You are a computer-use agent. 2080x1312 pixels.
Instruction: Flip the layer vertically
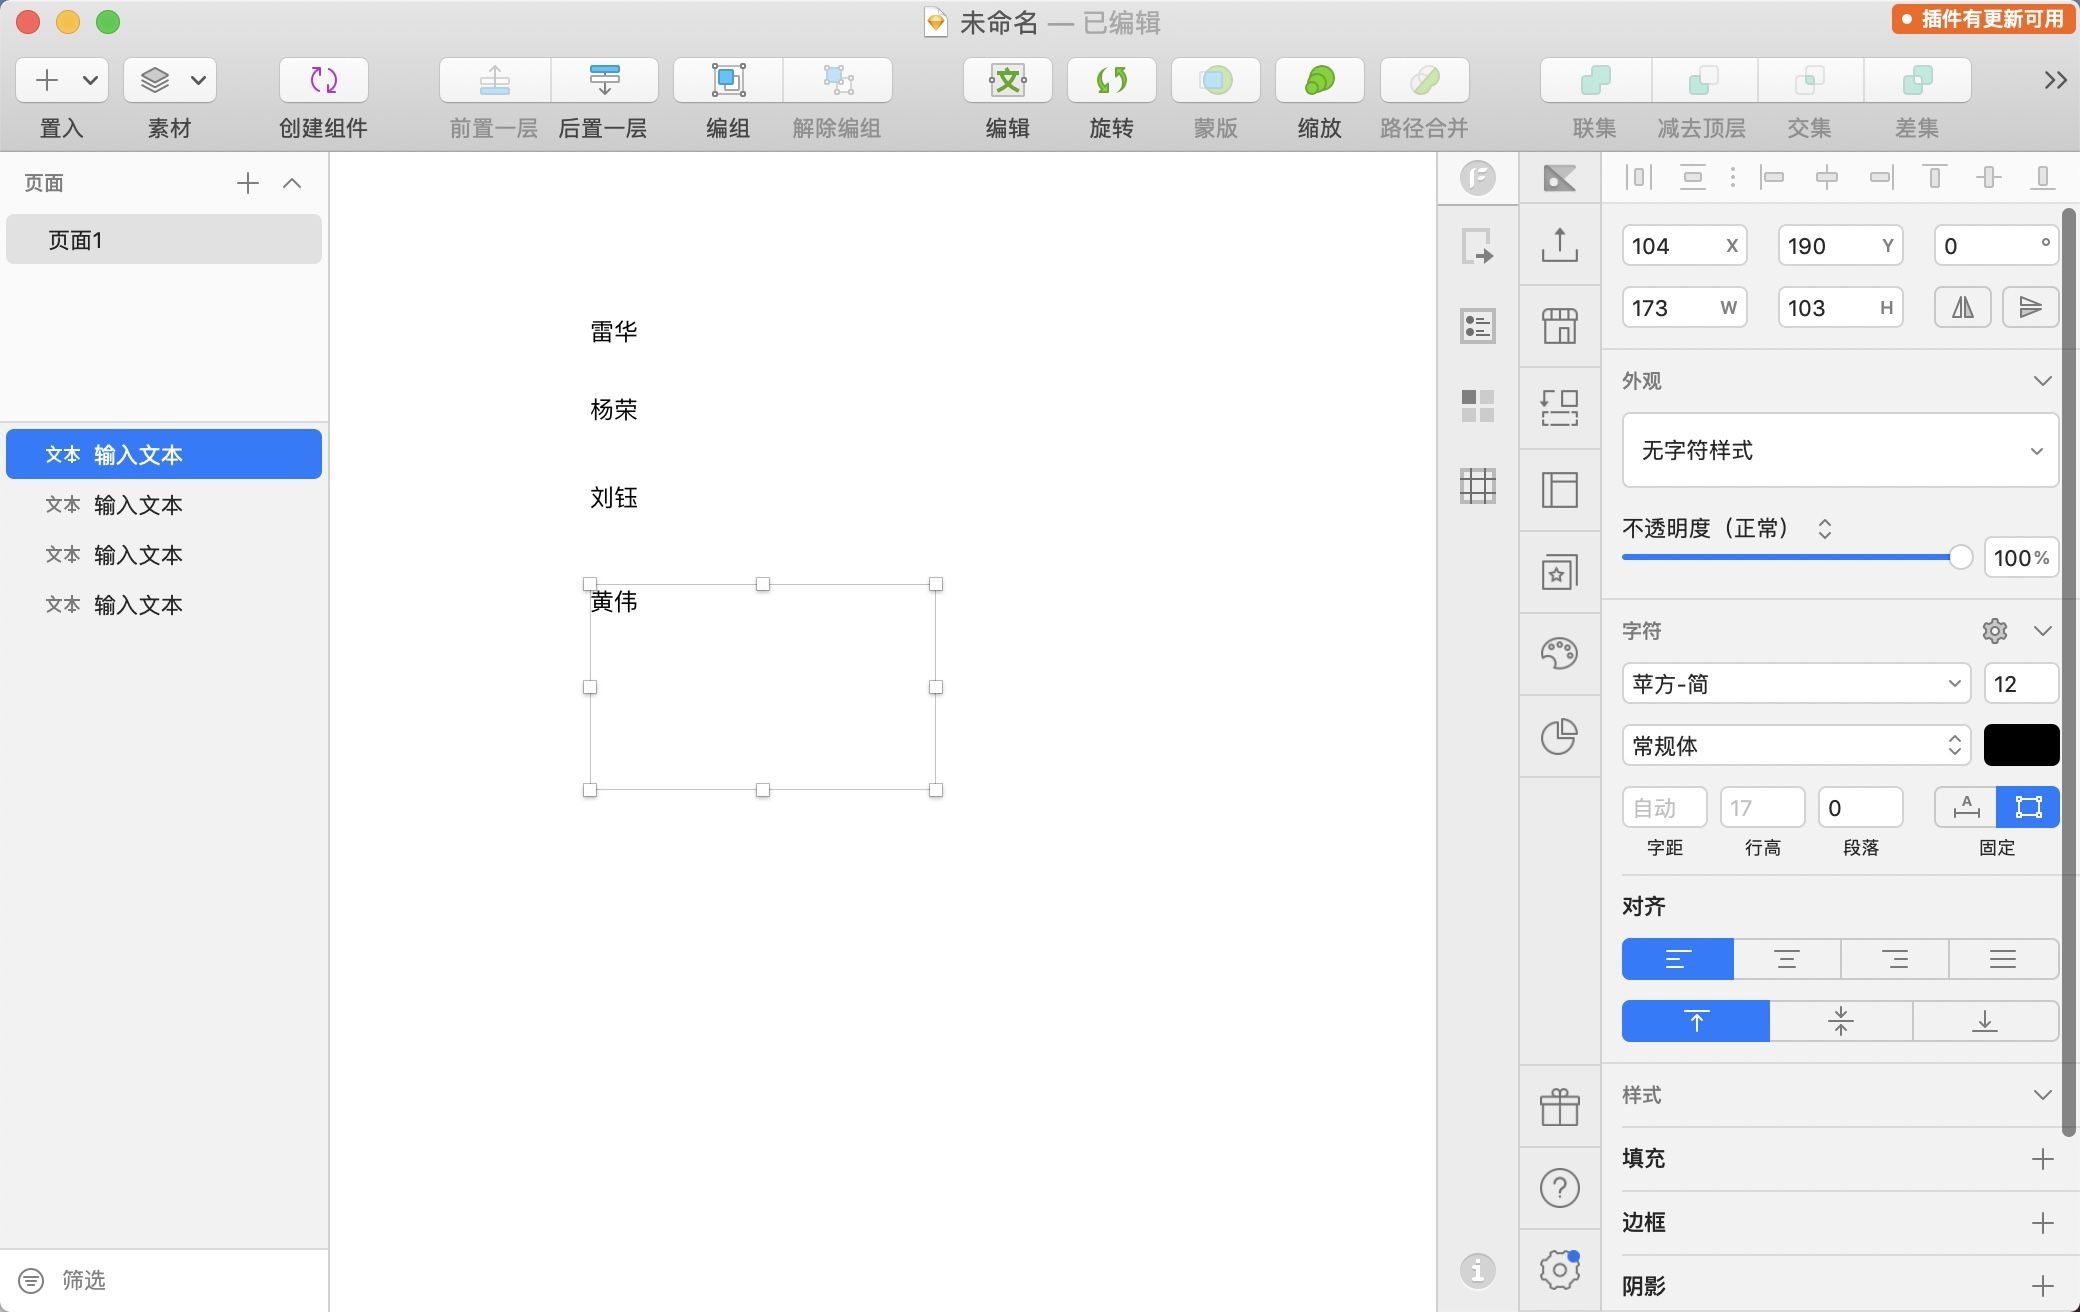click(2031, 307)
